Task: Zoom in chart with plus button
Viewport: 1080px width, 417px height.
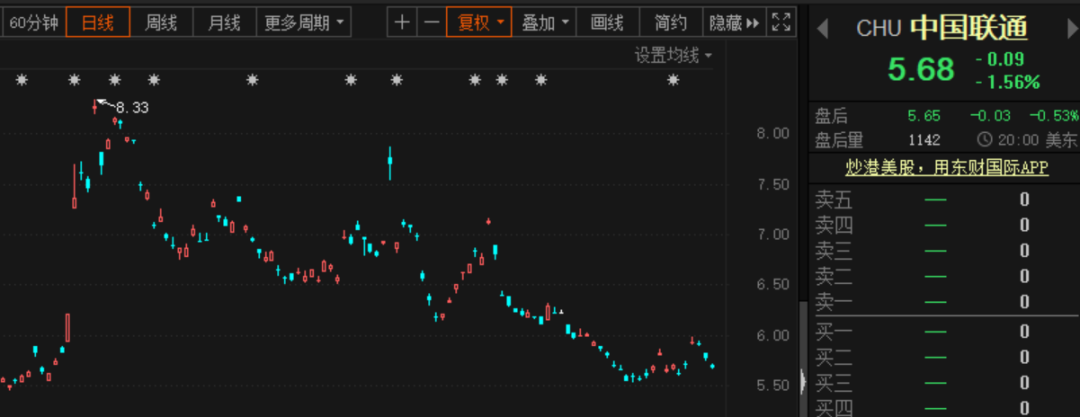Action: [x=402, y=23]
